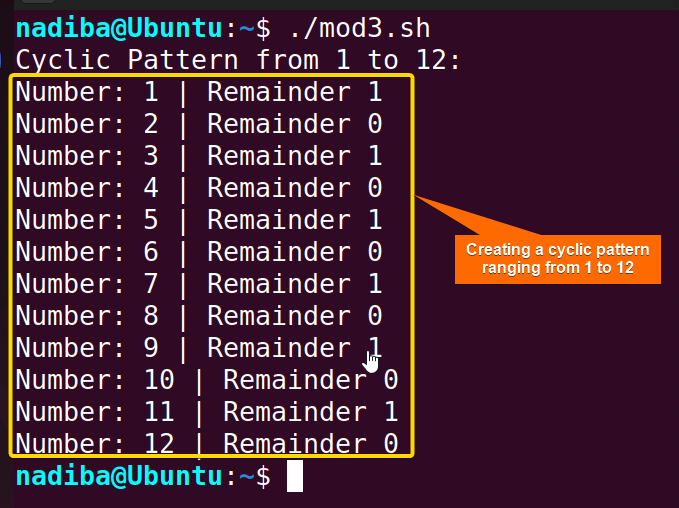Click the Number: 11 output line

[207, 411]
